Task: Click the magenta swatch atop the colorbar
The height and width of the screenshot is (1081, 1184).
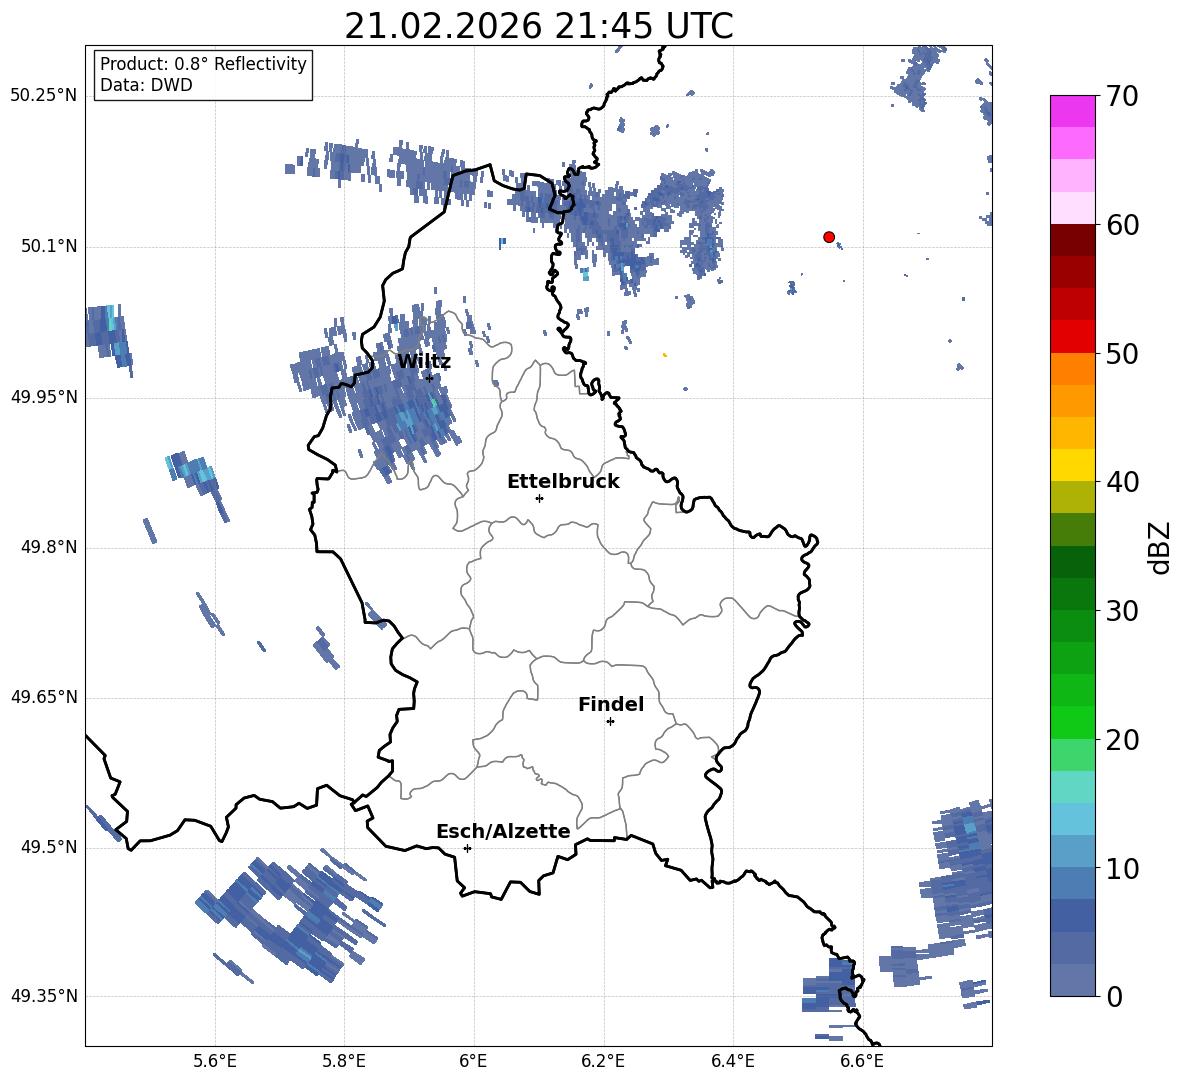Action: [x=1072, y=111]
